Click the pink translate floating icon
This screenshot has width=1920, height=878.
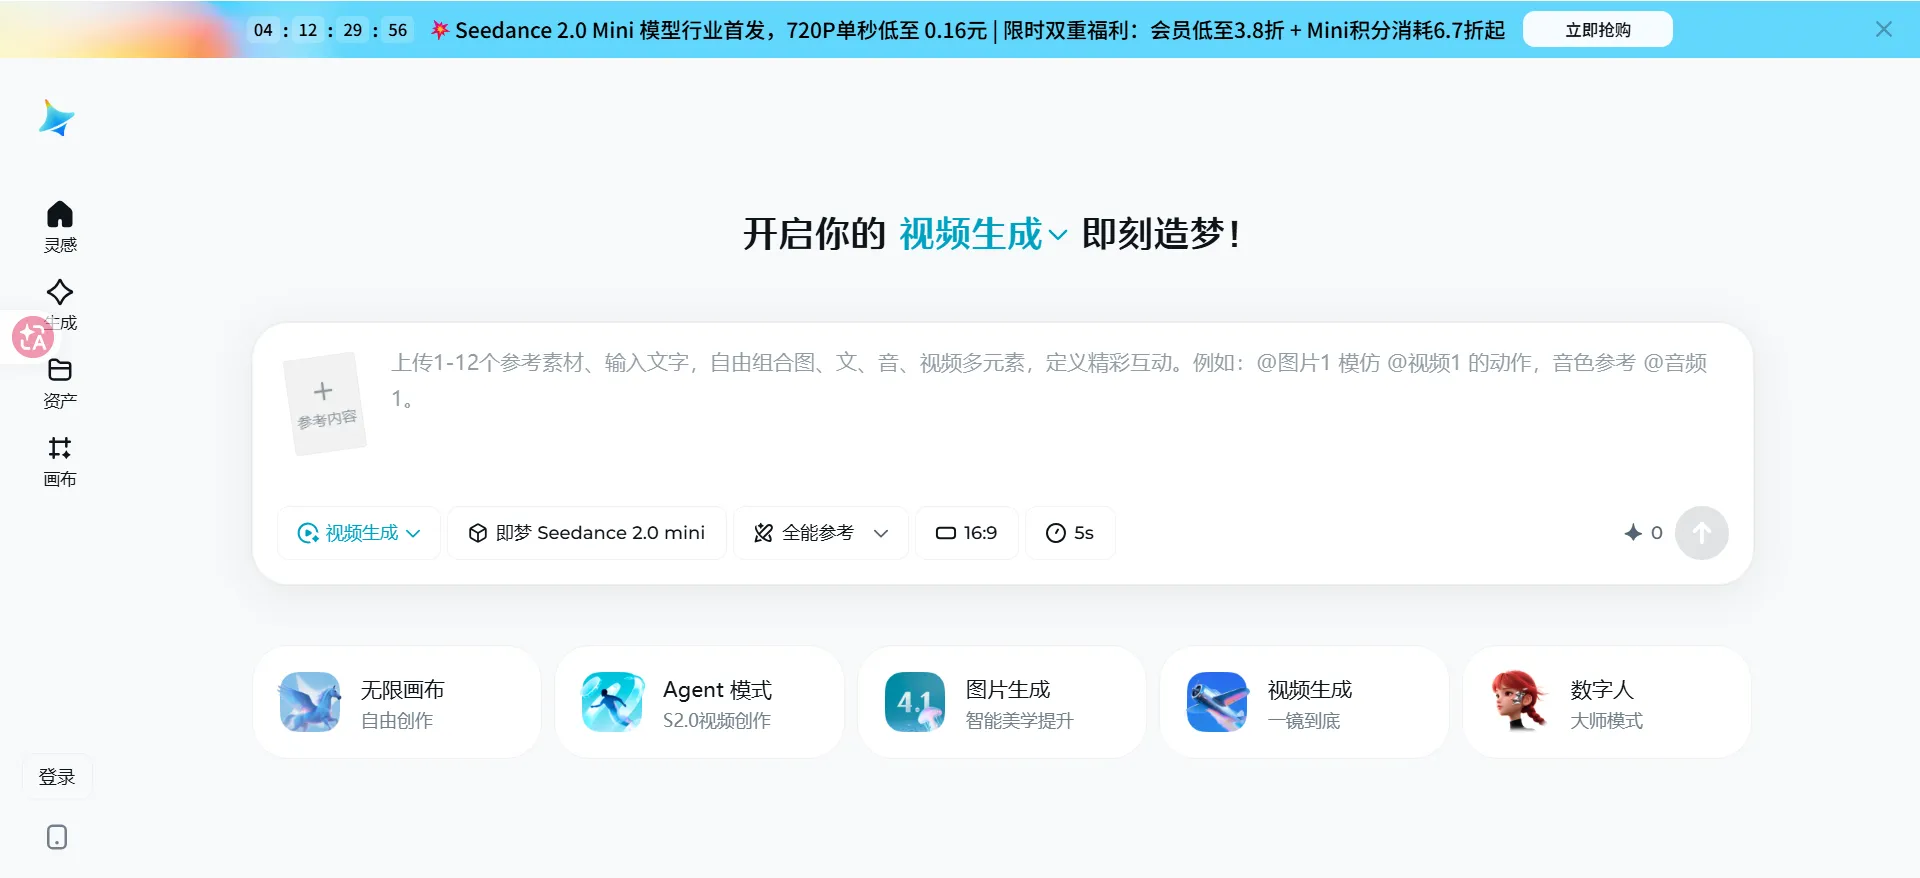click(x=32, y=337)
